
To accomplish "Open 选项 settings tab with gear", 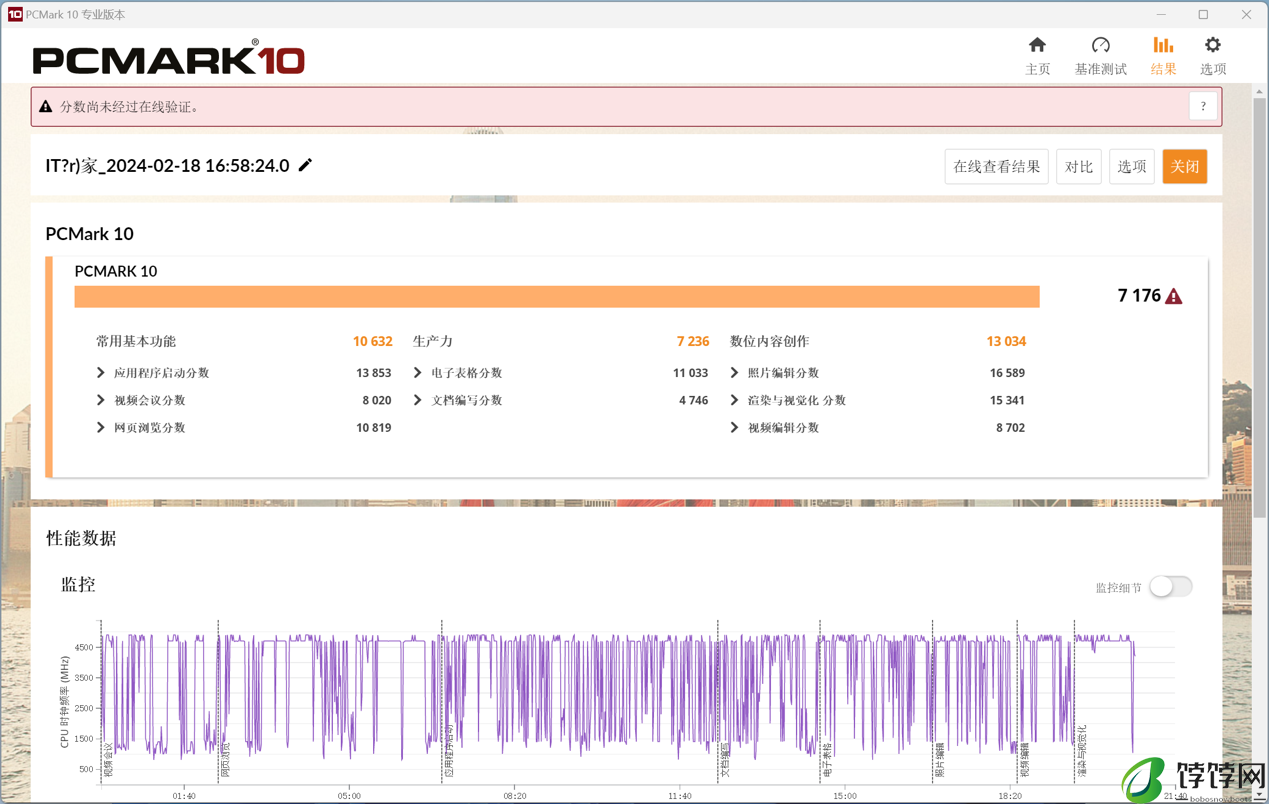I will 1213,56.
